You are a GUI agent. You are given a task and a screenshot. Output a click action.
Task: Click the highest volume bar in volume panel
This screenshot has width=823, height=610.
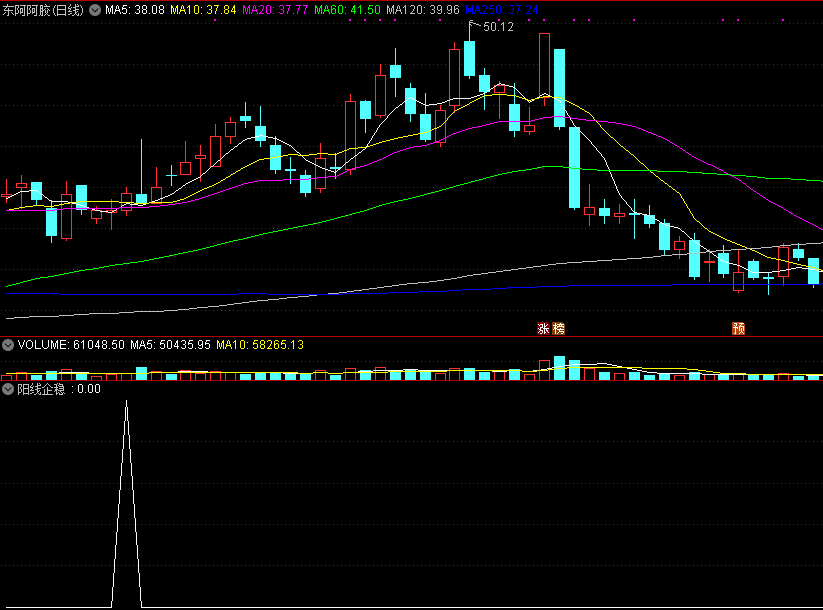click(560, 368)
